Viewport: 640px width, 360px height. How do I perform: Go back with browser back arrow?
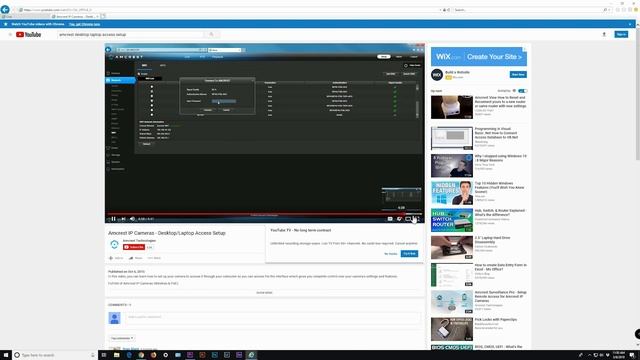[5, 9]
